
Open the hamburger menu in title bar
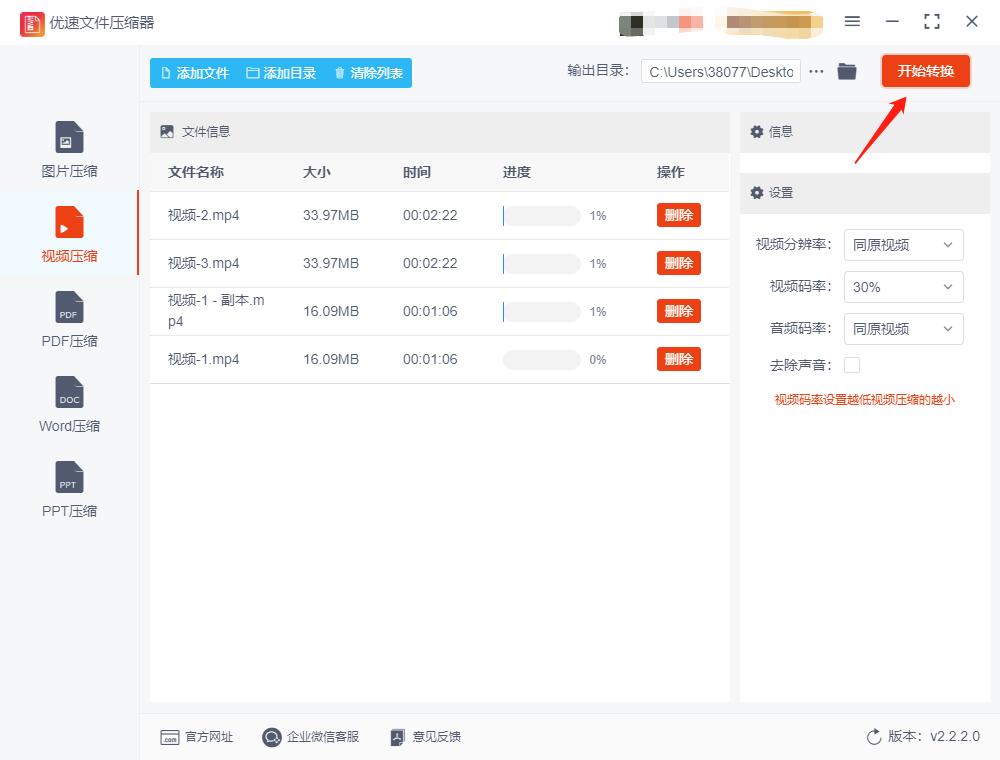tap(853, 21)
